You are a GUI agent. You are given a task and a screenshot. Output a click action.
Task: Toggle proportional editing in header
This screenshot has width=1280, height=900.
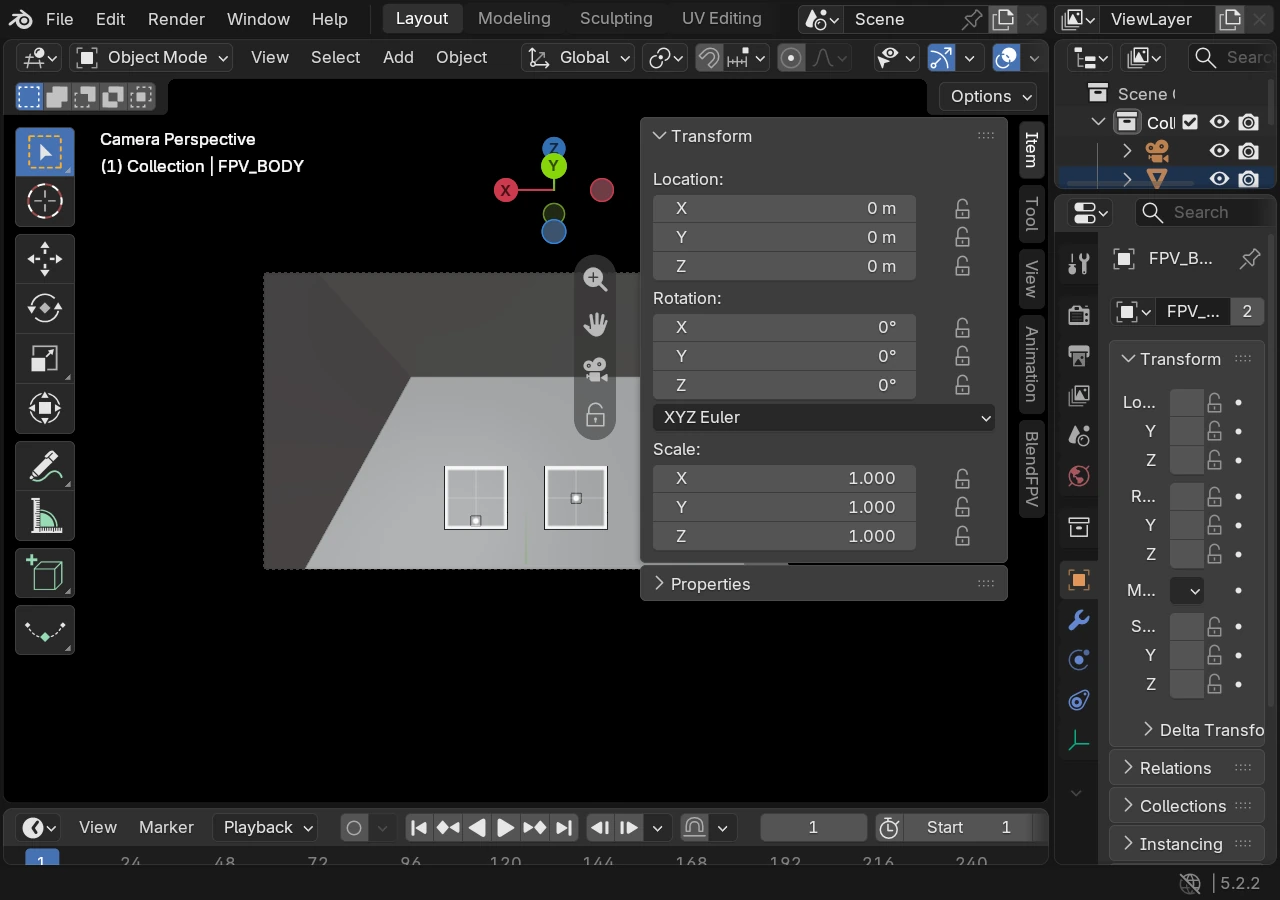click(x=791, y=58)
